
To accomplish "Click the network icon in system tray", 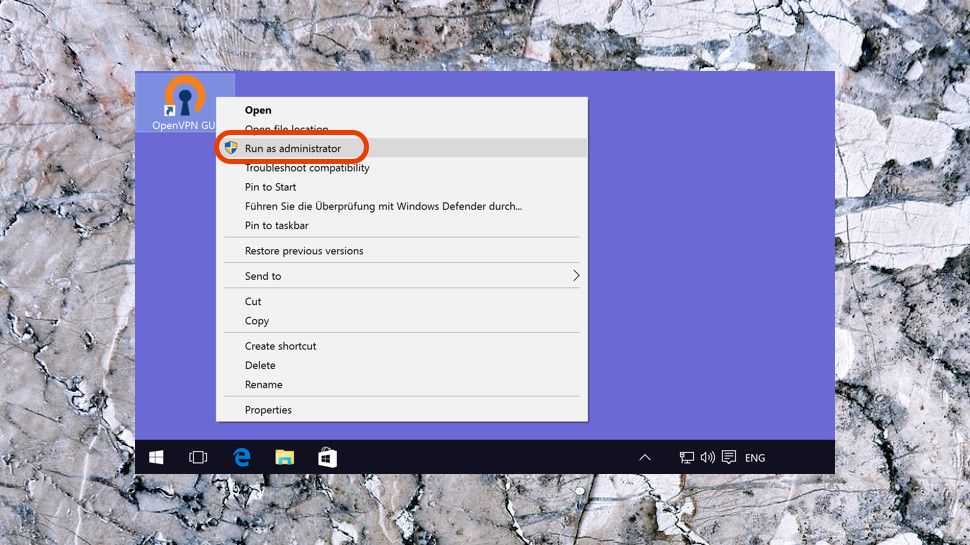I will (x=687, y=457).
